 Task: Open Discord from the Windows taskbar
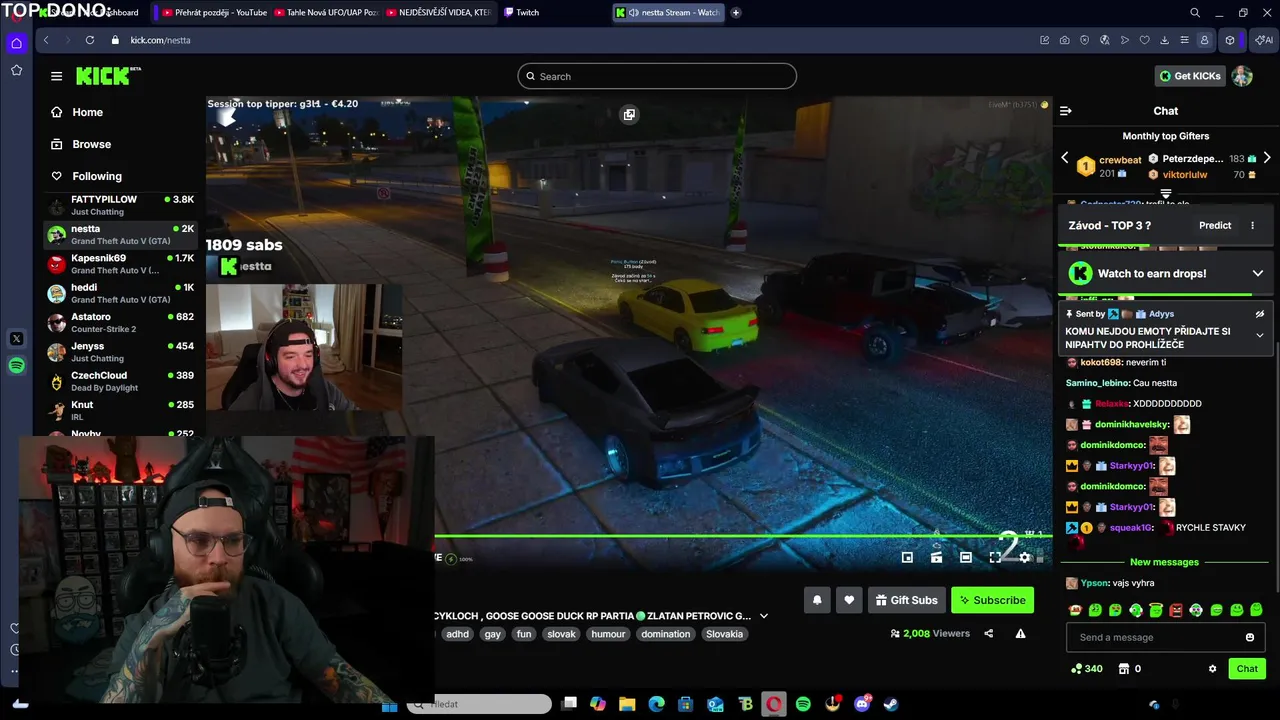861,704
